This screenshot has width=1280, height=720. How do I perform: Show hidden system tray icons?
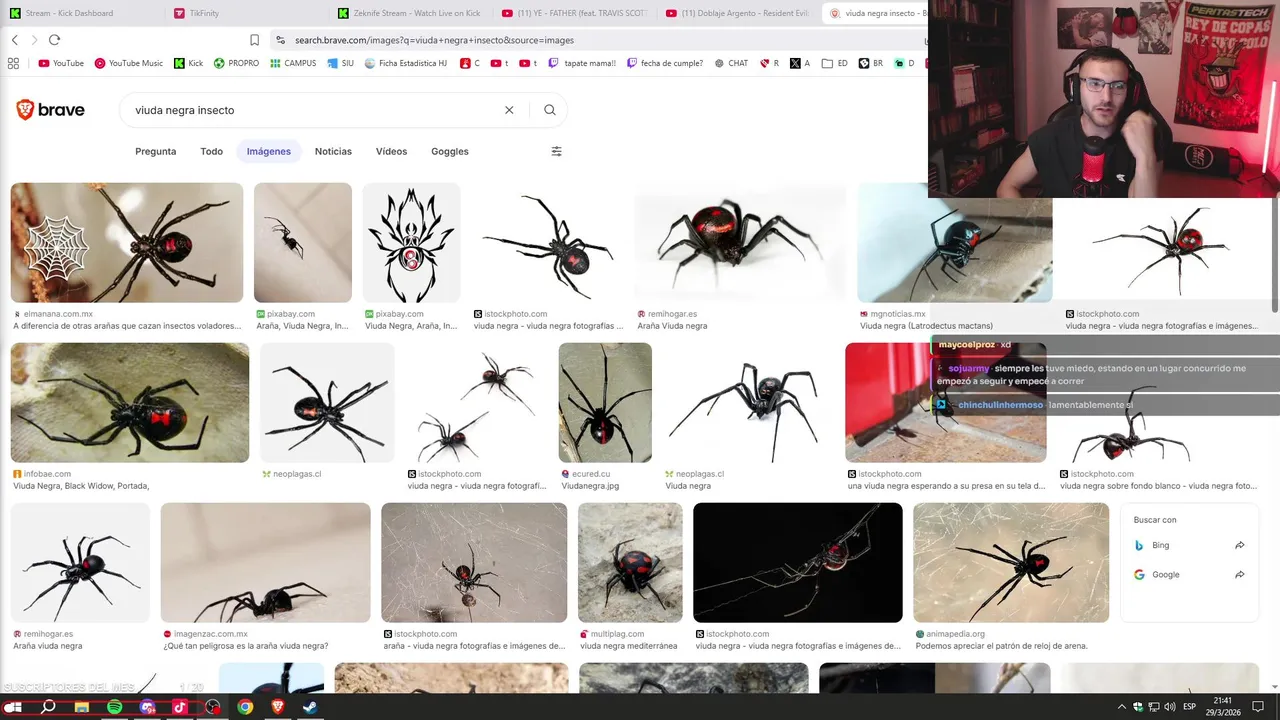point(1121,707)
